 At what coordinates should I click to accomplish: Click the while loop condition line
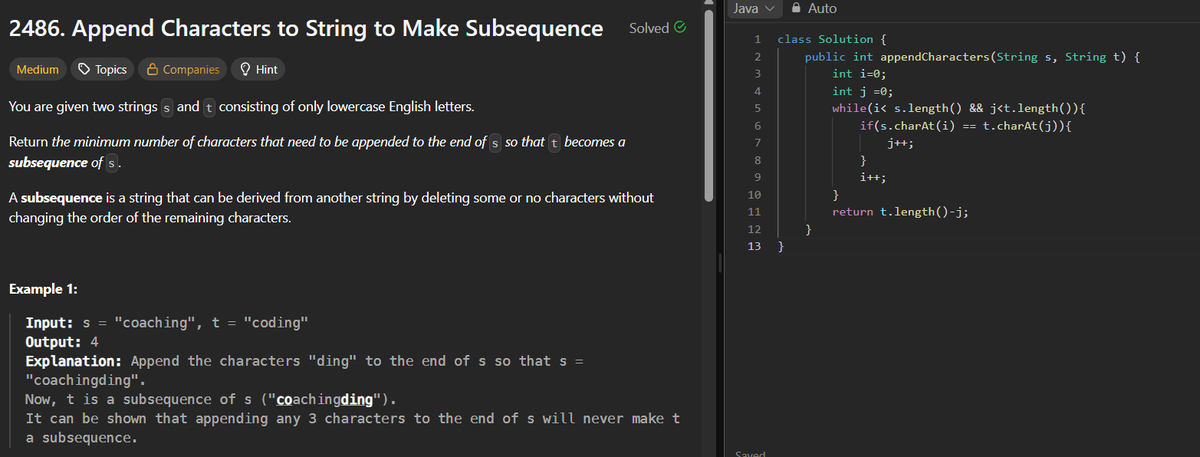click(x=960, y=108)
